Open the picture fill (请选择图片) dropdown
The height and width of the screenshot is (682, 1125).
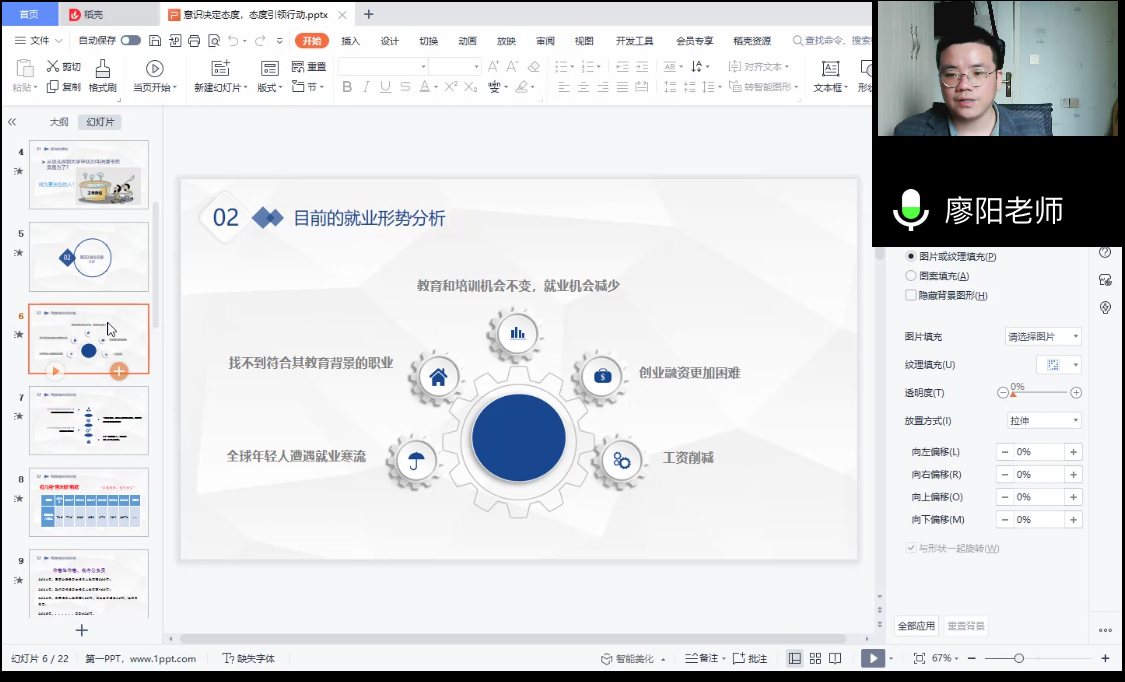pyautogui.click(x=1043, y=337)
